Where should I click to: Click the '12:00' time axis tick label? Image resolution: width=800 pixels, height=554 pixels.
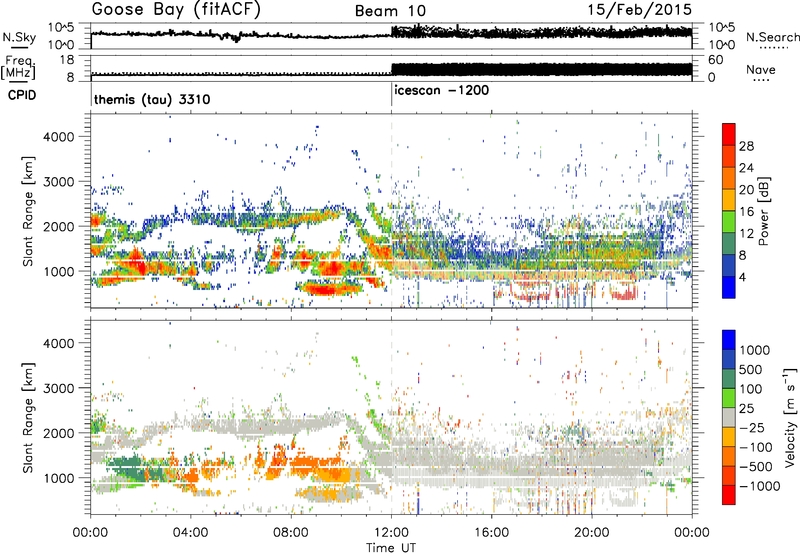point(391,533)
